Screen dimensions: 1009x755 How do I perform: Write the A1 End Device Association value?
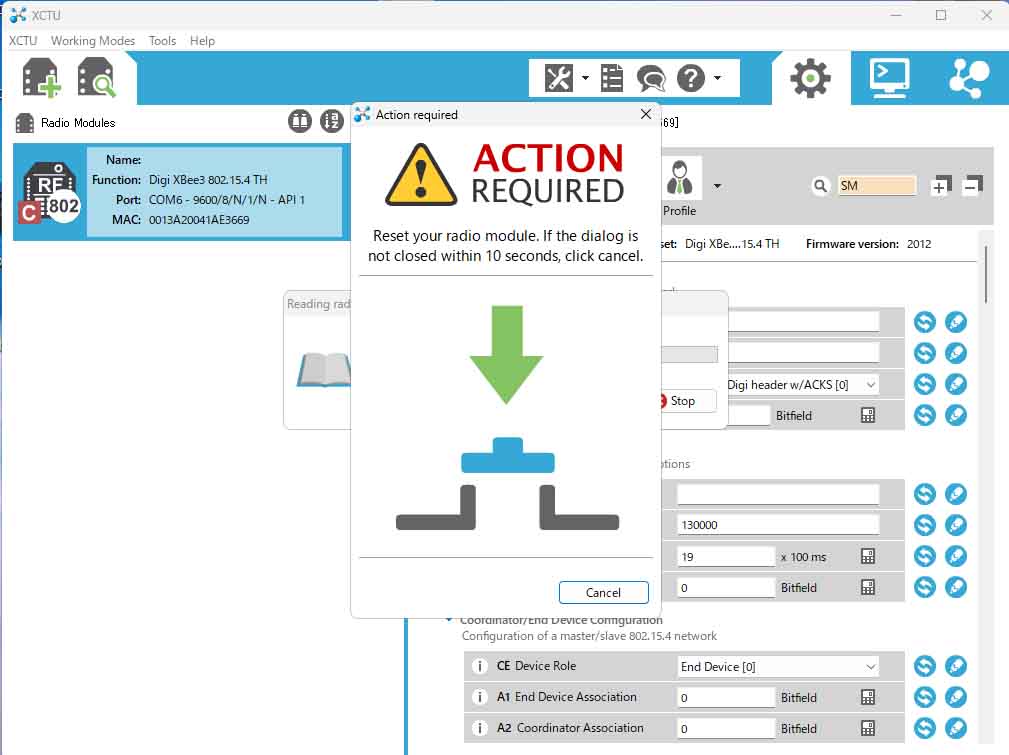pos(956,697)
